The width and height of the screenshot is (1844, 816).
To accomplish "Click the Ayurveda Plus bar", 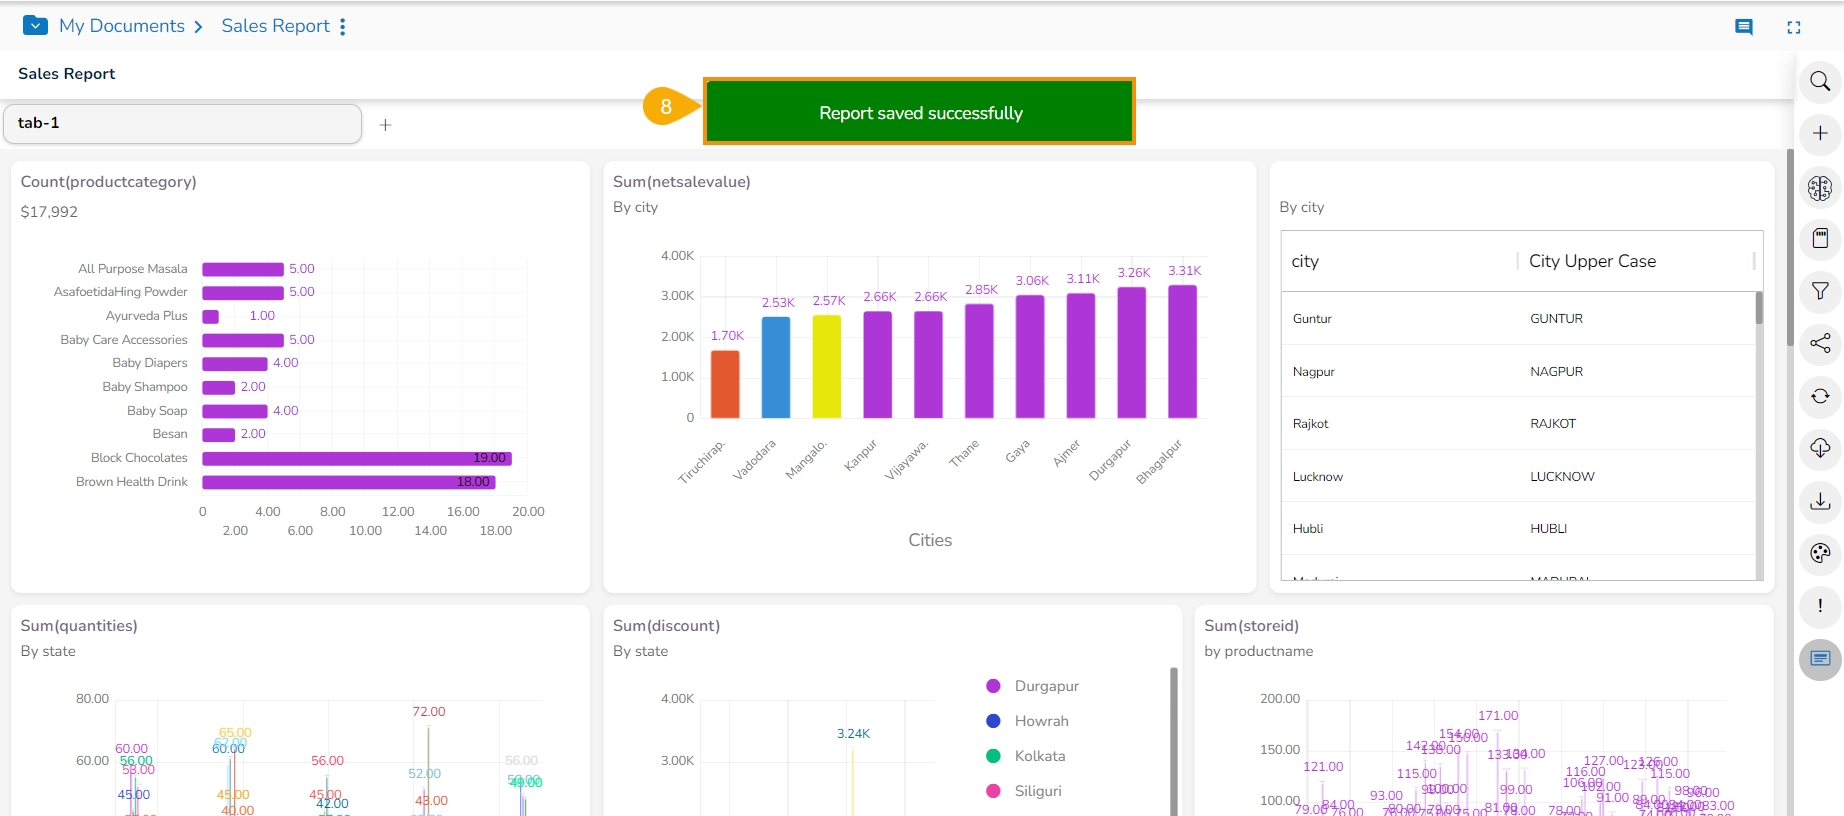I will tap(211, 316).
